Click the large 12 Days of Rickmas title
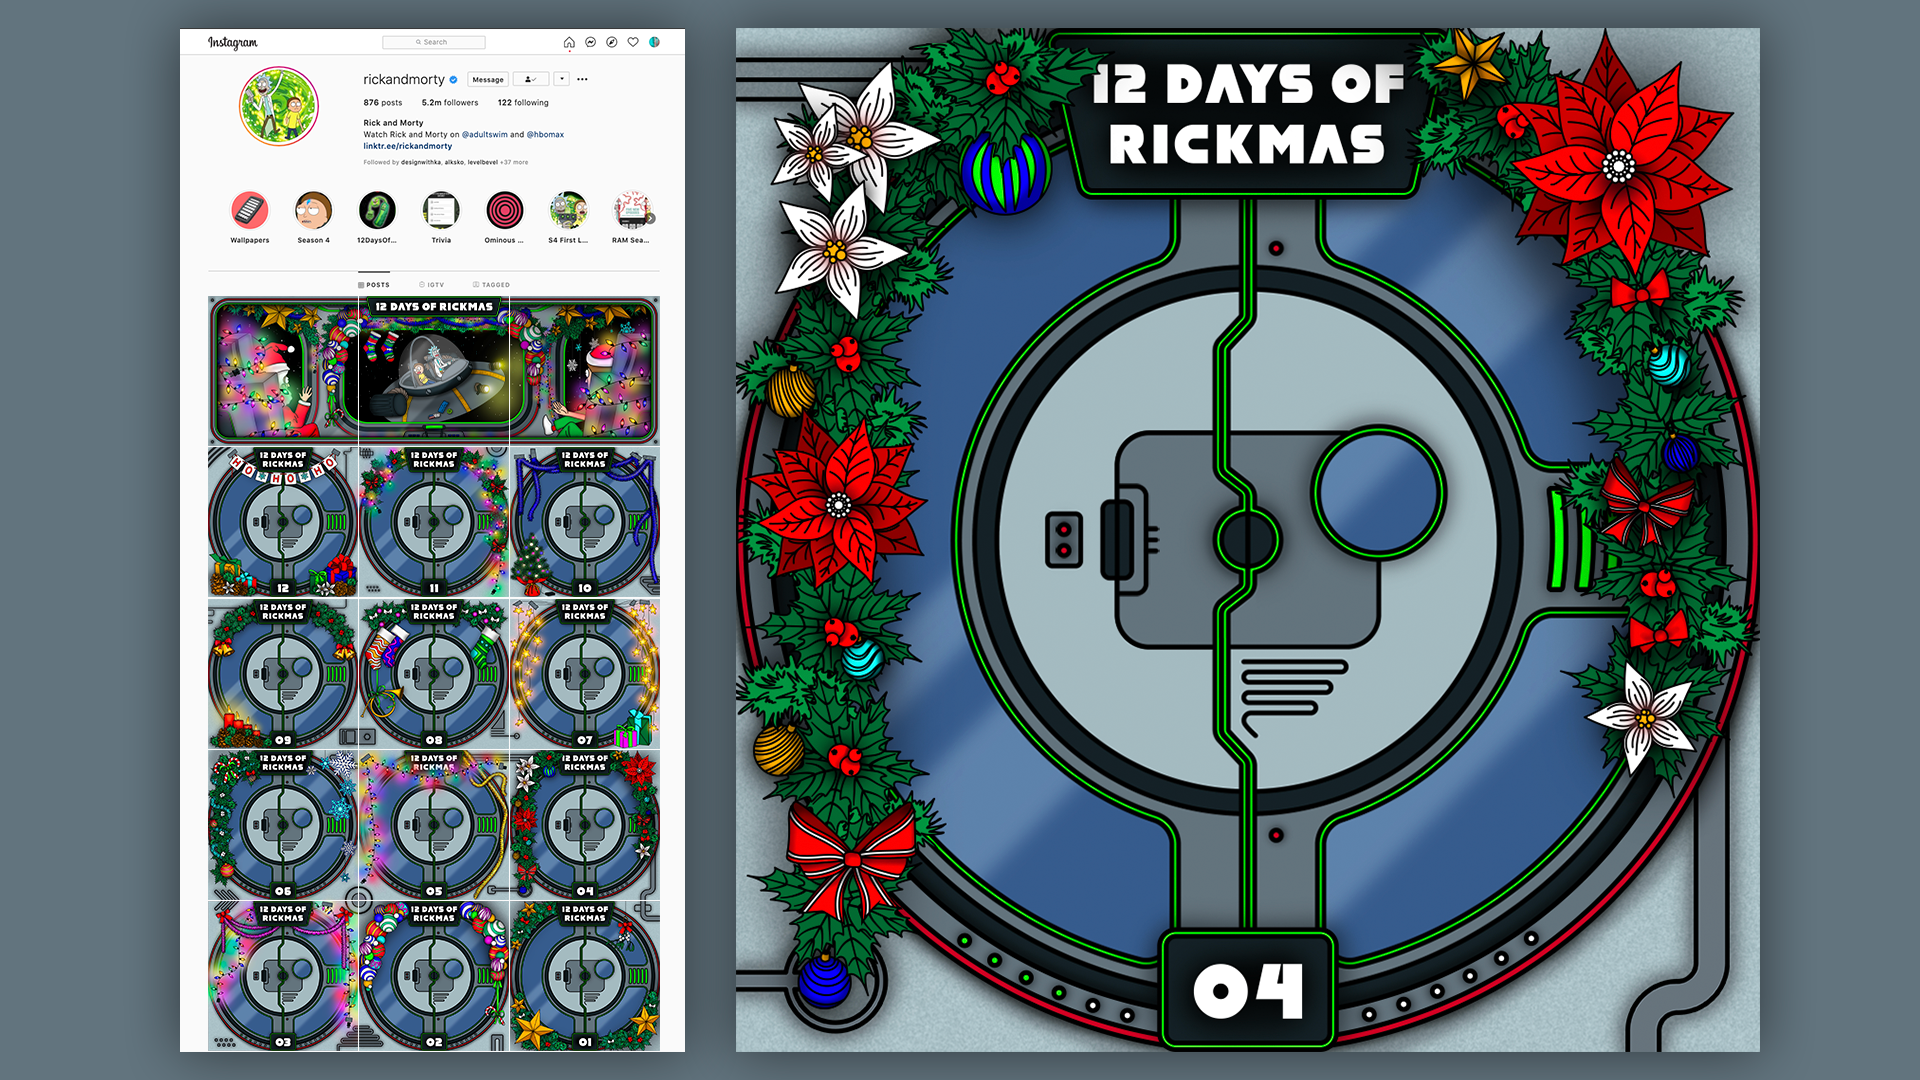Viewport: 1920px width, 1080px height. tap(1248, 114)
